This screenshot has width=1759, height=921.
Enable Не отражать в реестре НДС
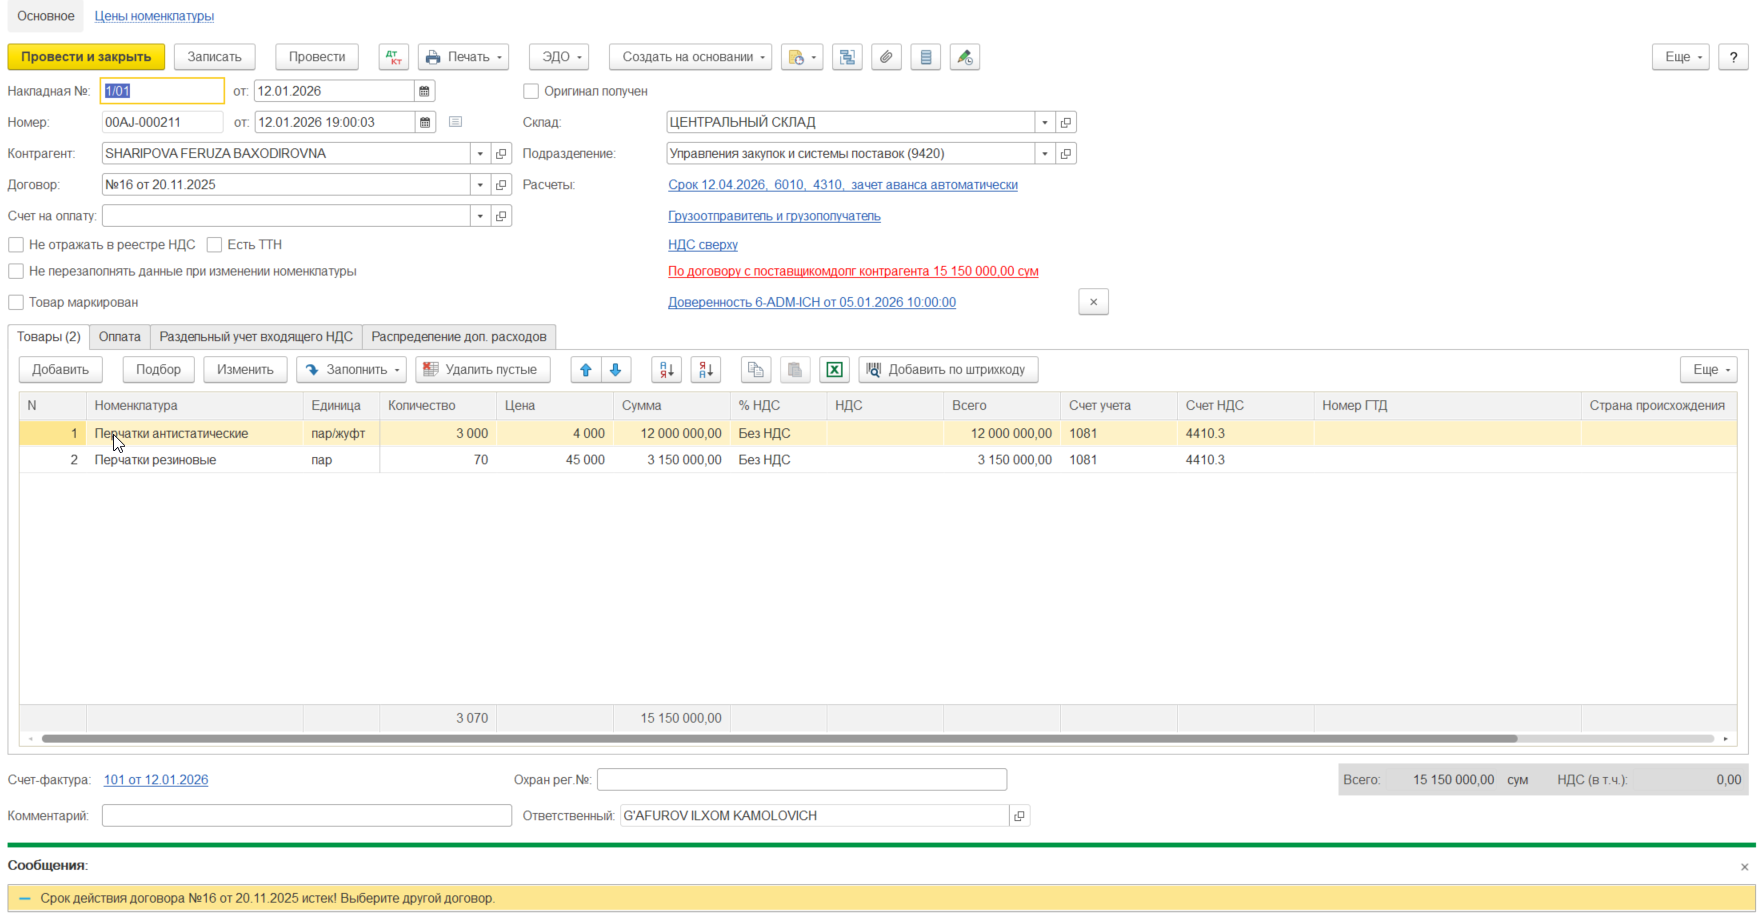(x=16, y=245)
